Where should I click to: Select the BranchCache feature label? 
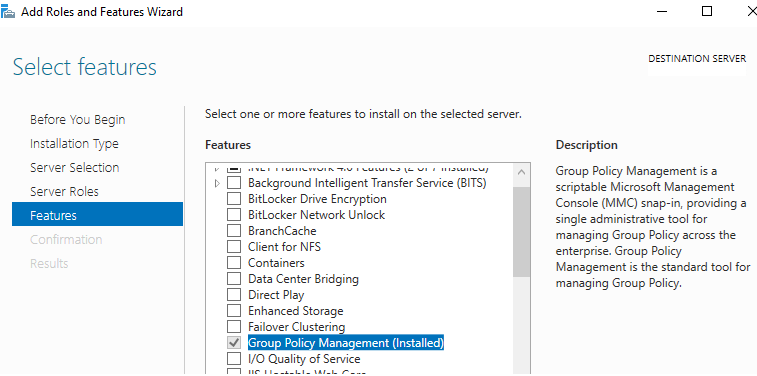click(x=282, y=231)
